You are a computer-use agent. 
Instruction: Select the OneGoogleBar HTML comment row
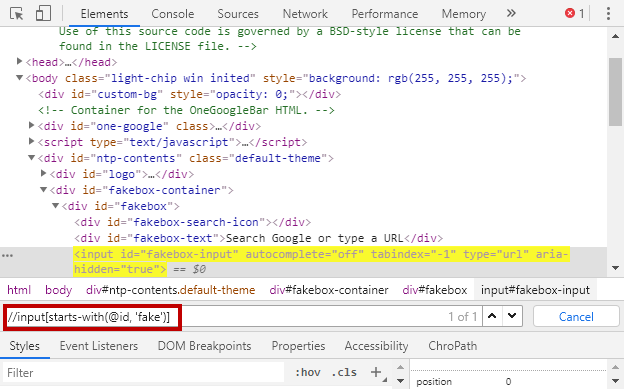(186, 110)
